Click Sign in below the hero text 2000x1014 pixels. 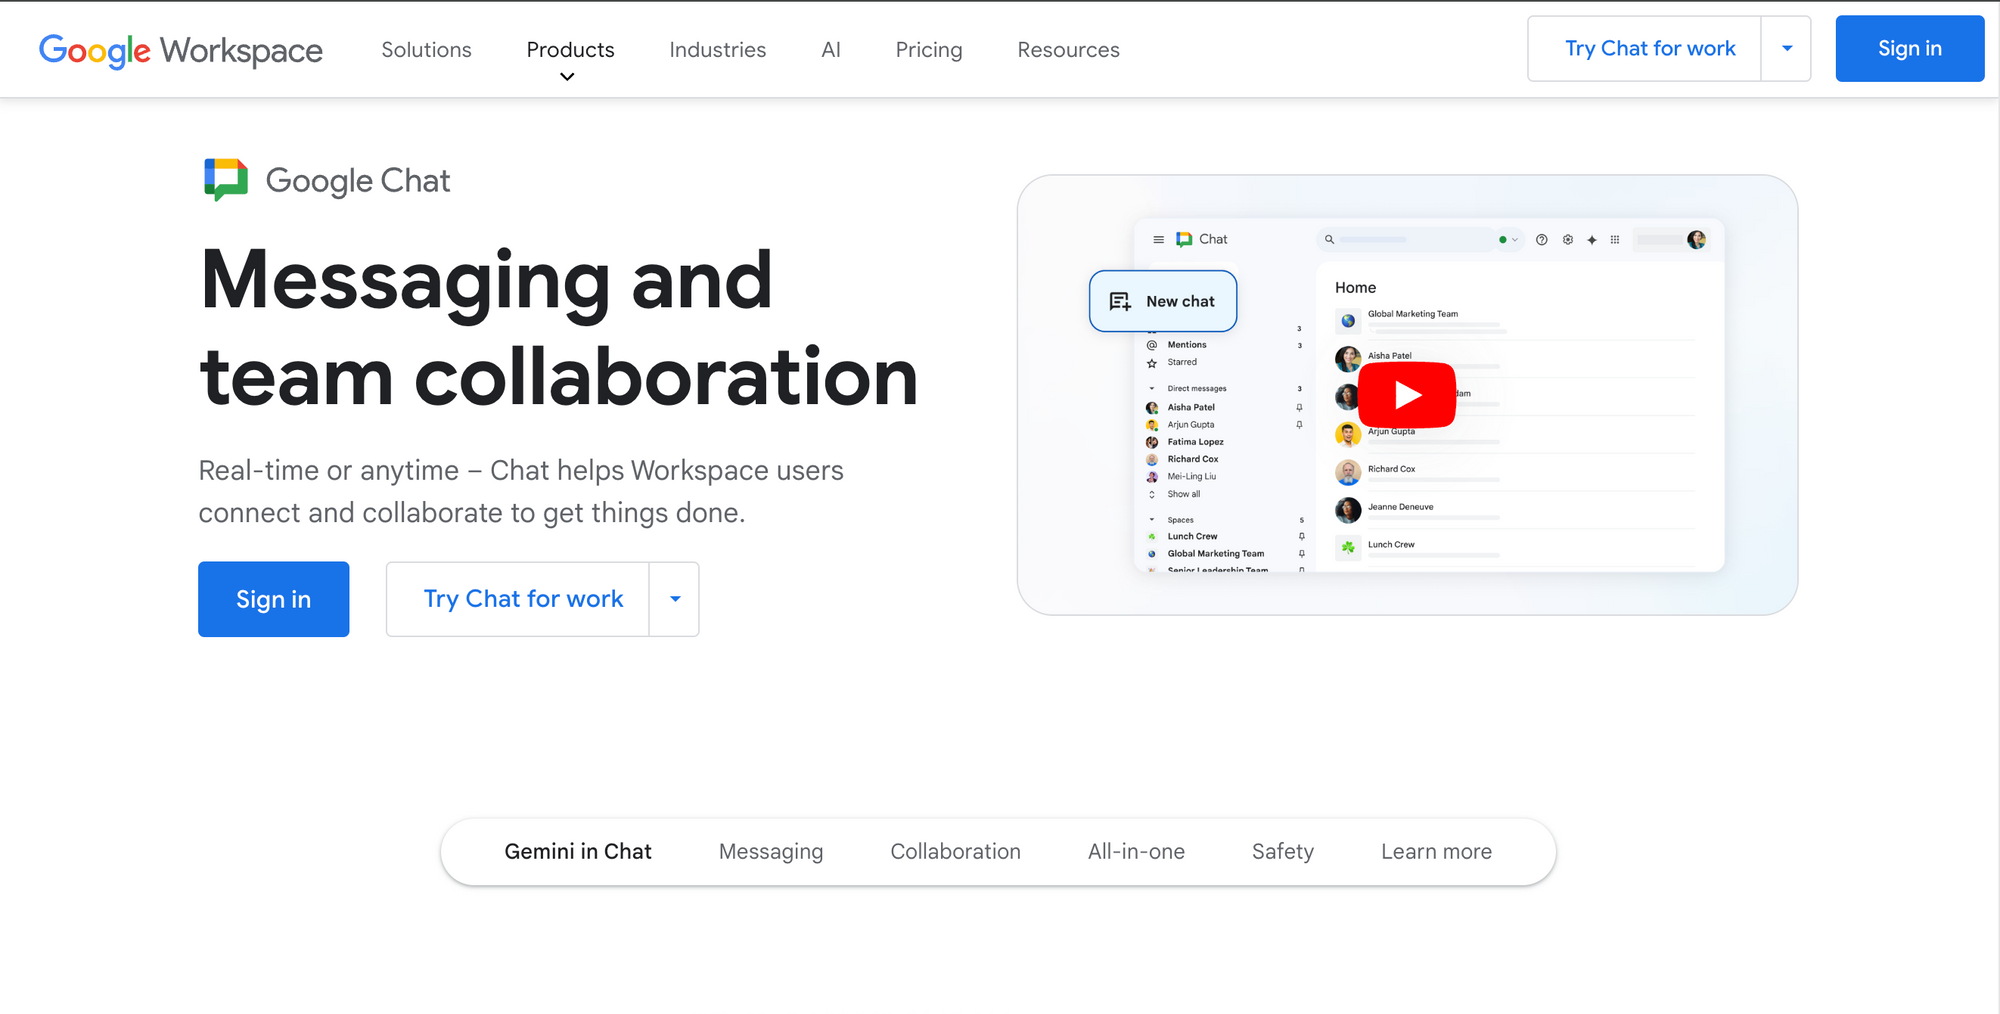point(273,599)
